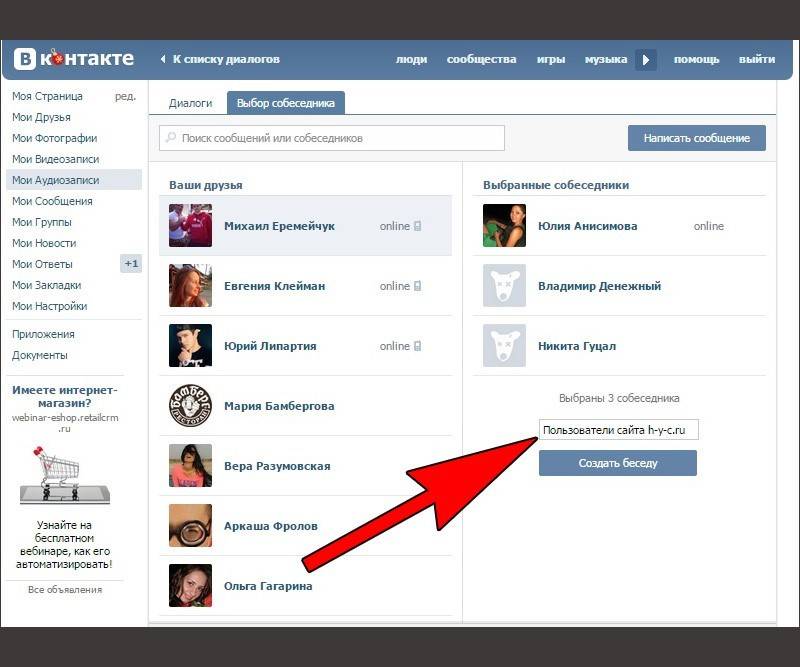Click the search magnifier icon
Screen dimensions: 800x667
(x=171, y=138)
